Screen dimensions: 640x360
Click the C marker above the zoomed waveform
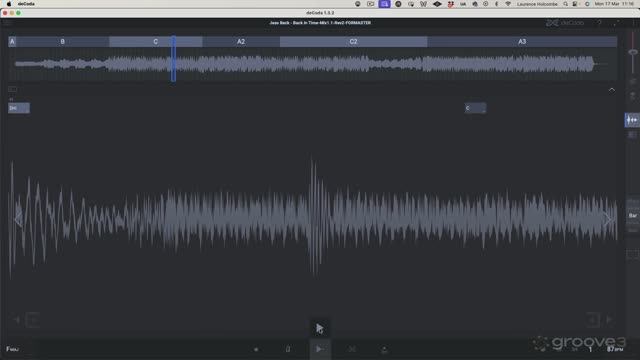[475, 108]
